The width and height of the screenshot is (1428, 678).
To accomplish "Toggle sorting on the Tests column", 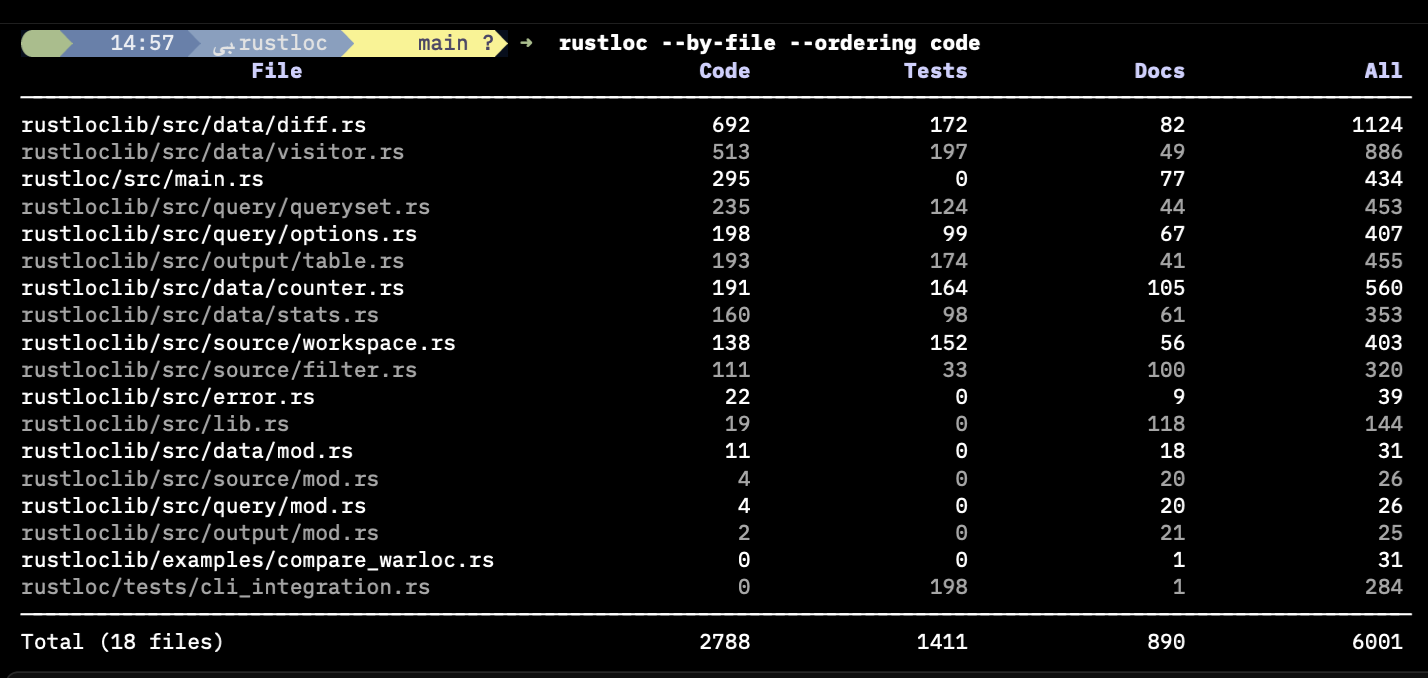I will (935, 70).
